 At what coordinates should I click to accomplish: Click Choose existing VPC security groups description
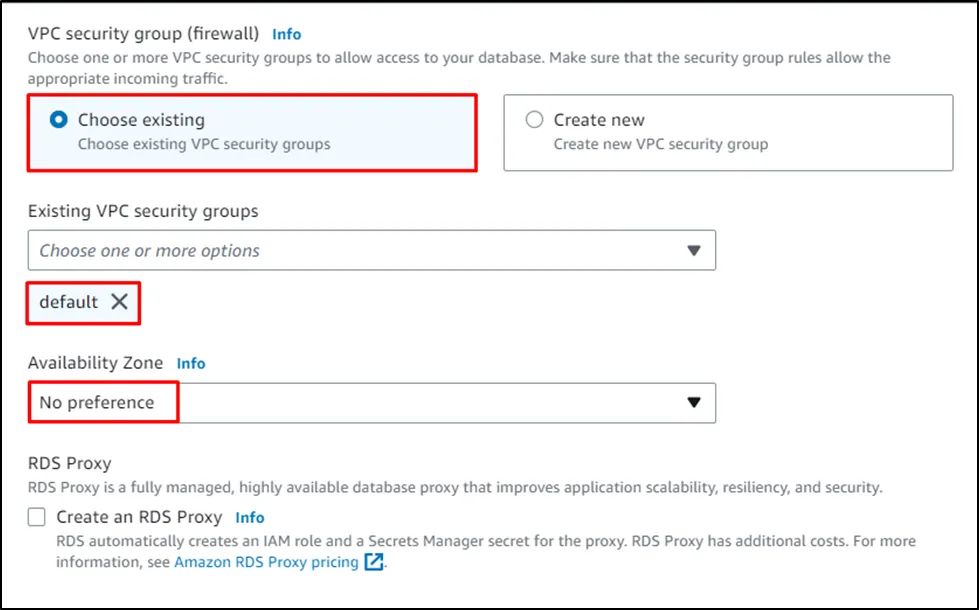pos(204,144)
